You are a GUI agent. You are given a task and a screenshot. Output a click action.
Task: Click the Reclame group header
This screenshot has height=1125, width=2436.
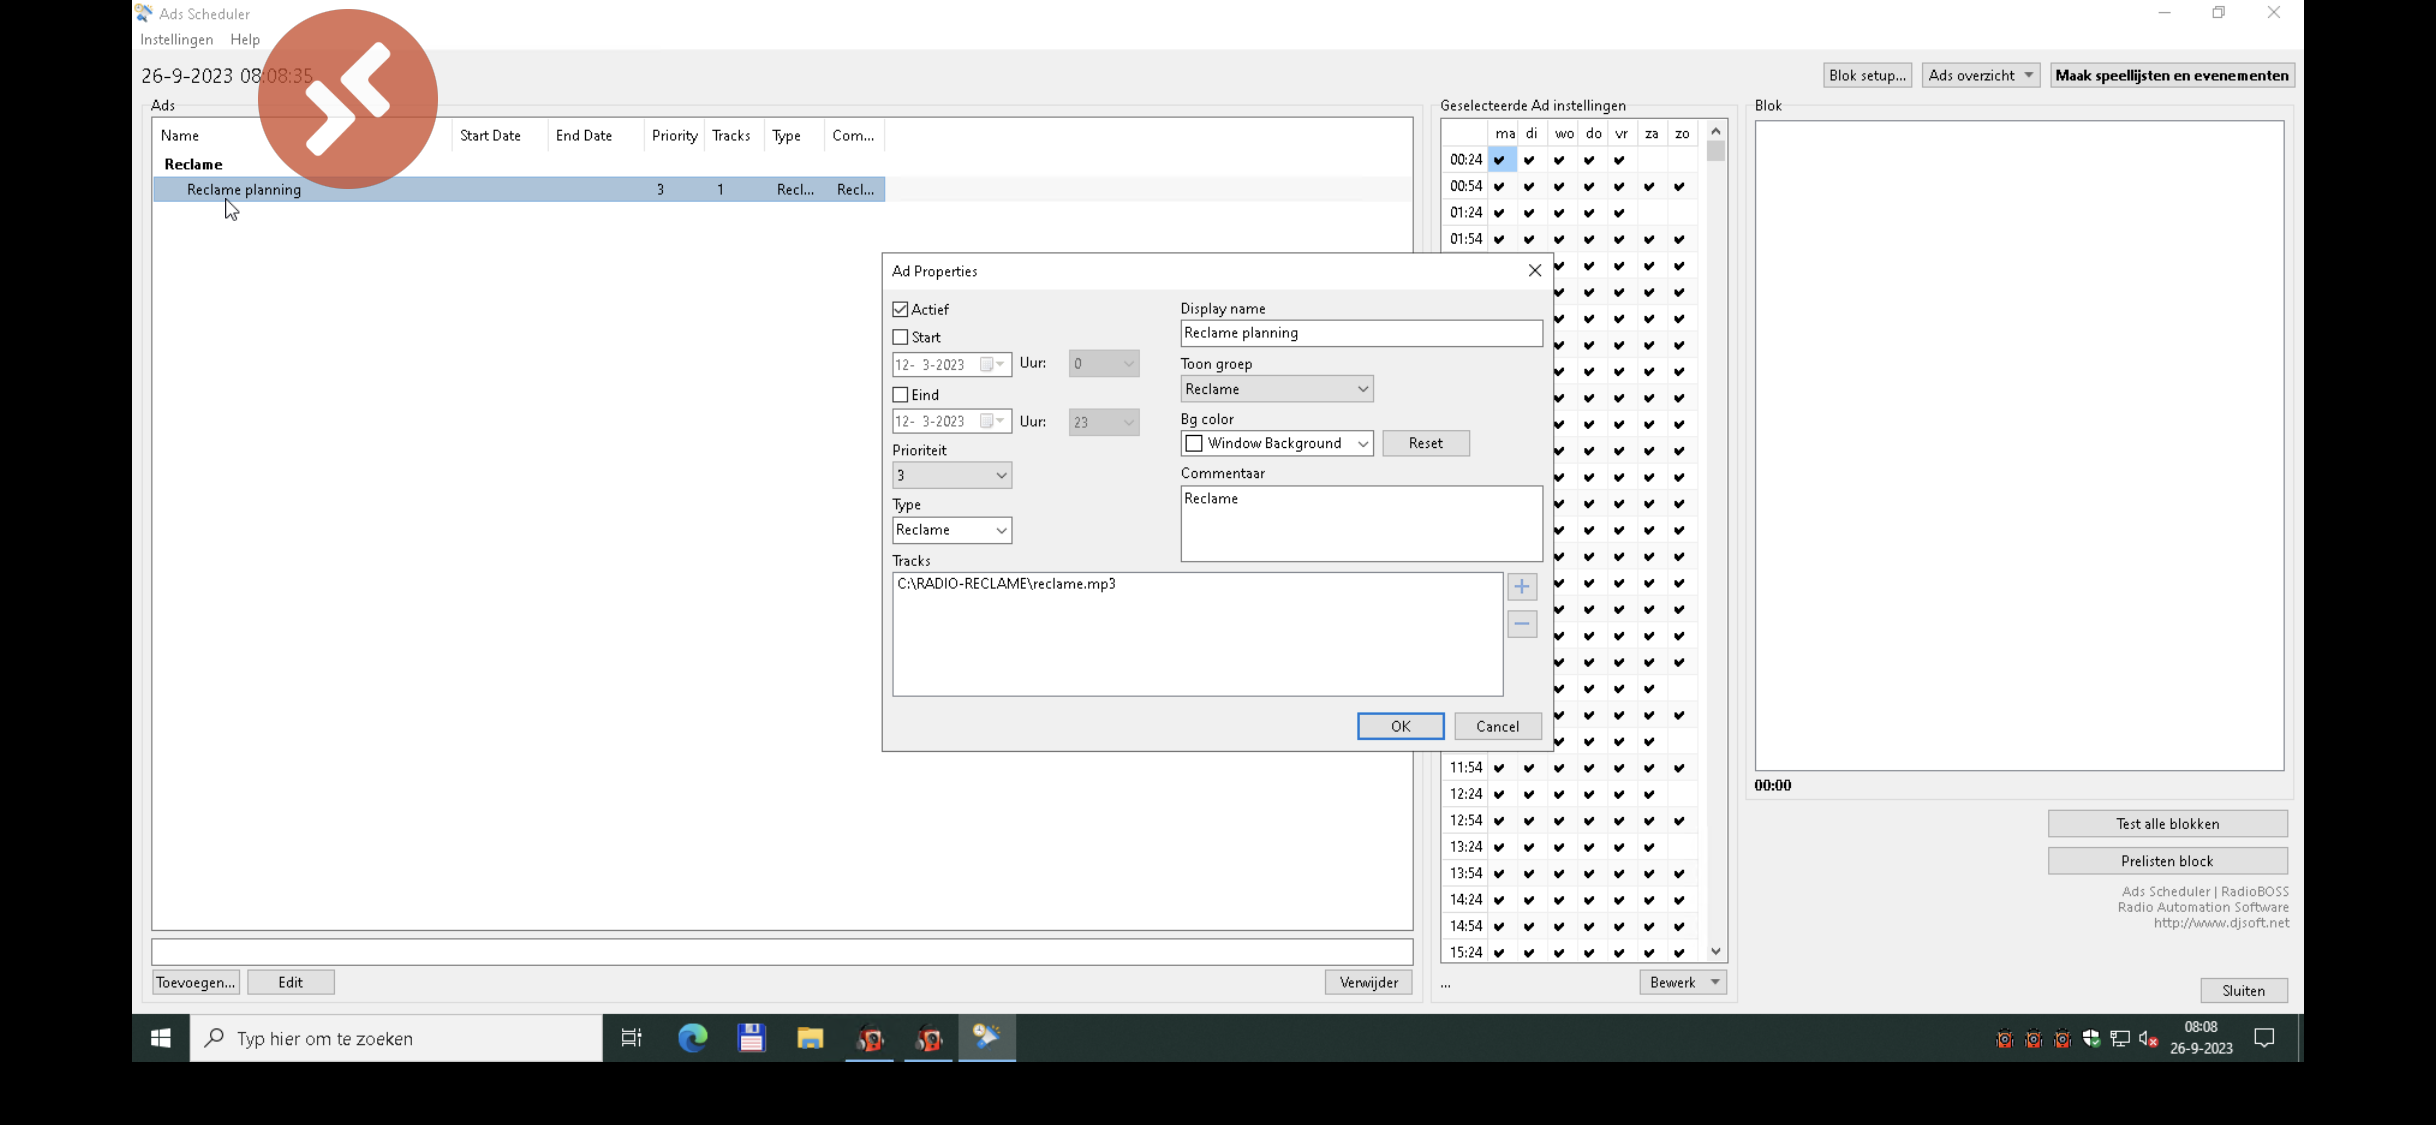point(193,164)
